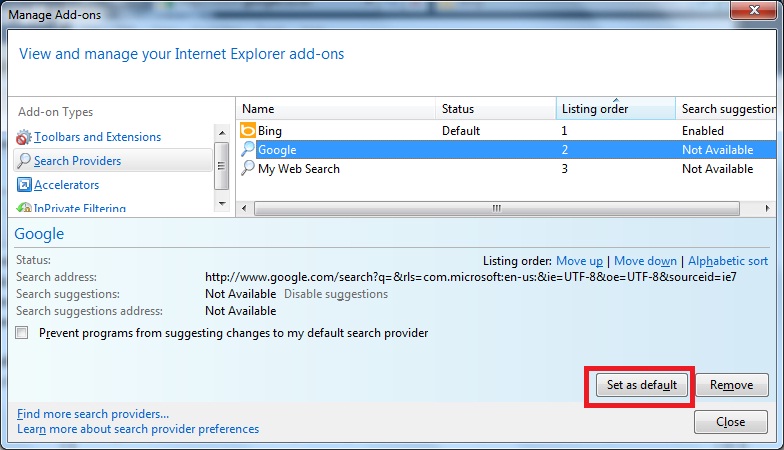
Task: Click listing order 2 cell for Google
Action: click(x=564, y=150)
